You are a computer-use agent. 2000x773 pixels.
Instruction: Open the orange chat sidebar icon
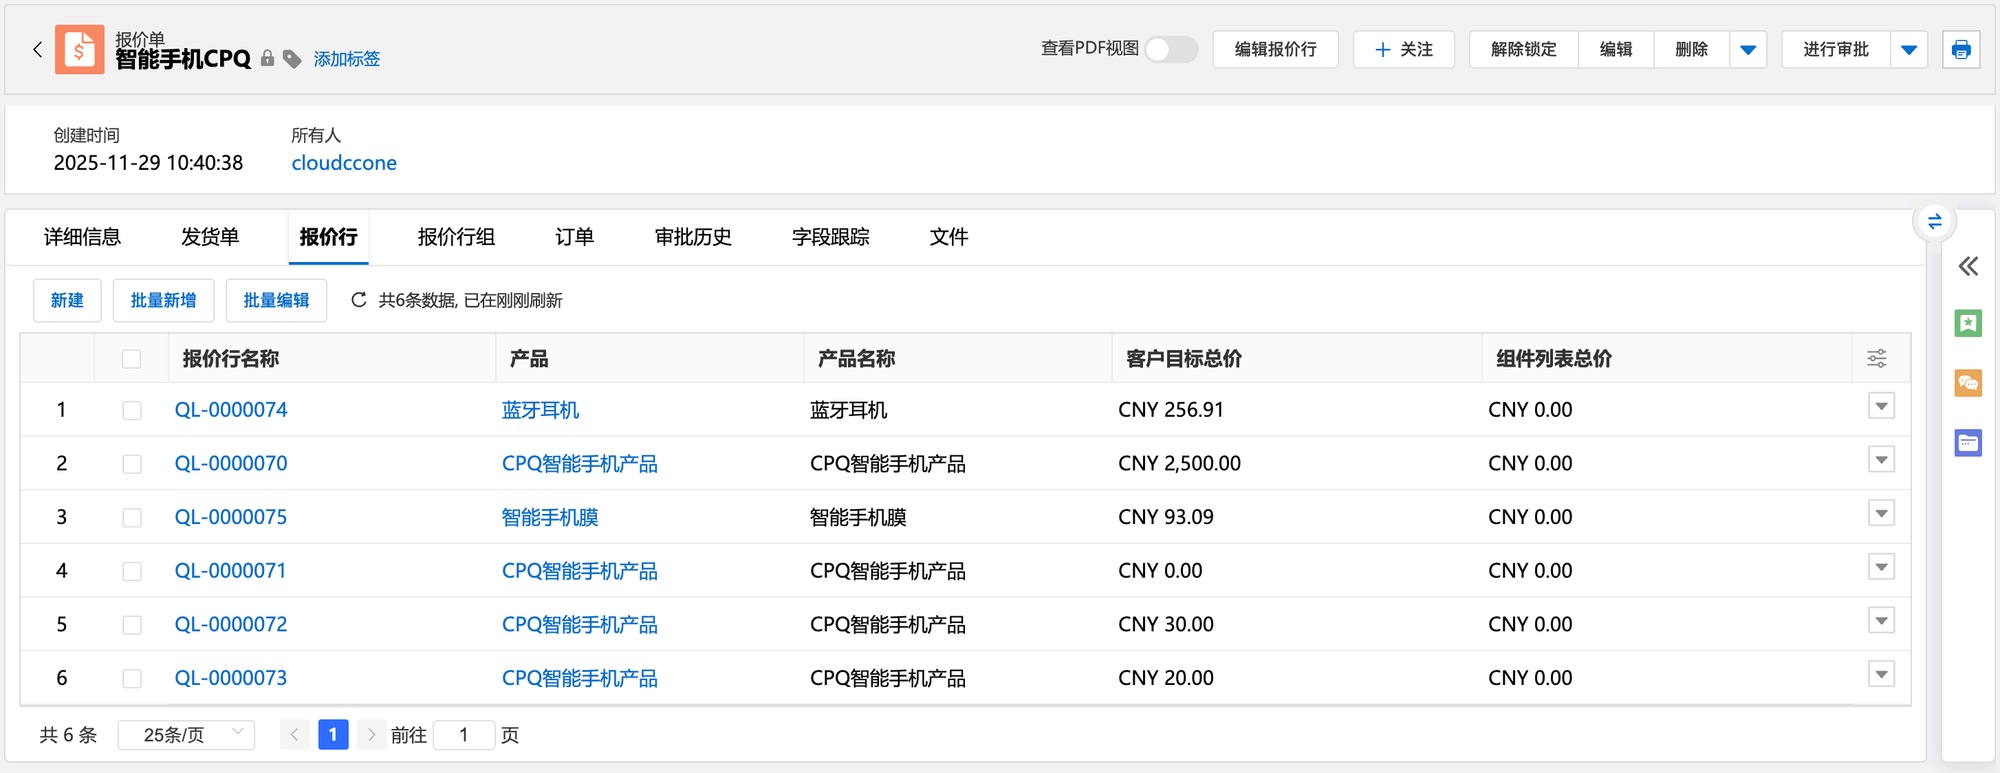click(x=1968, y=383)
